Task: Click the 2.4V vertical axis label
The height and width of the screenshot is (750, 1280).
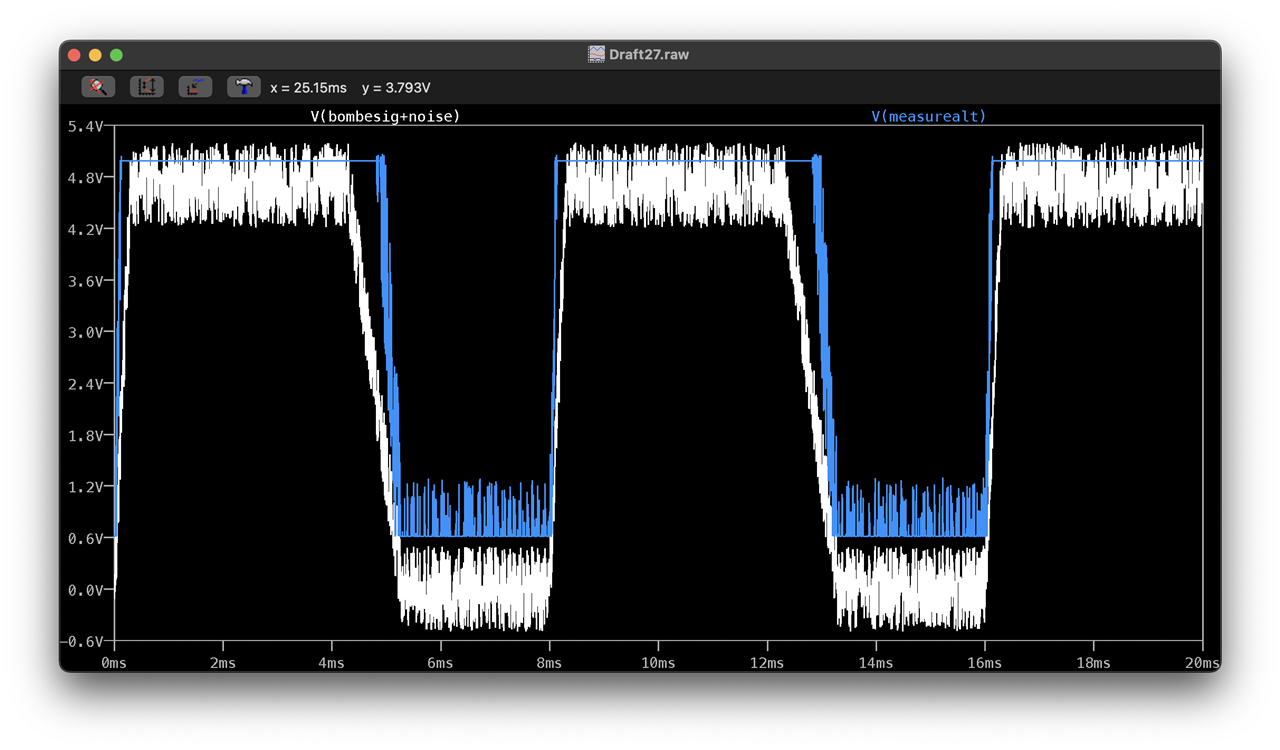Action: pyautogui.click(x=84, y=384)
